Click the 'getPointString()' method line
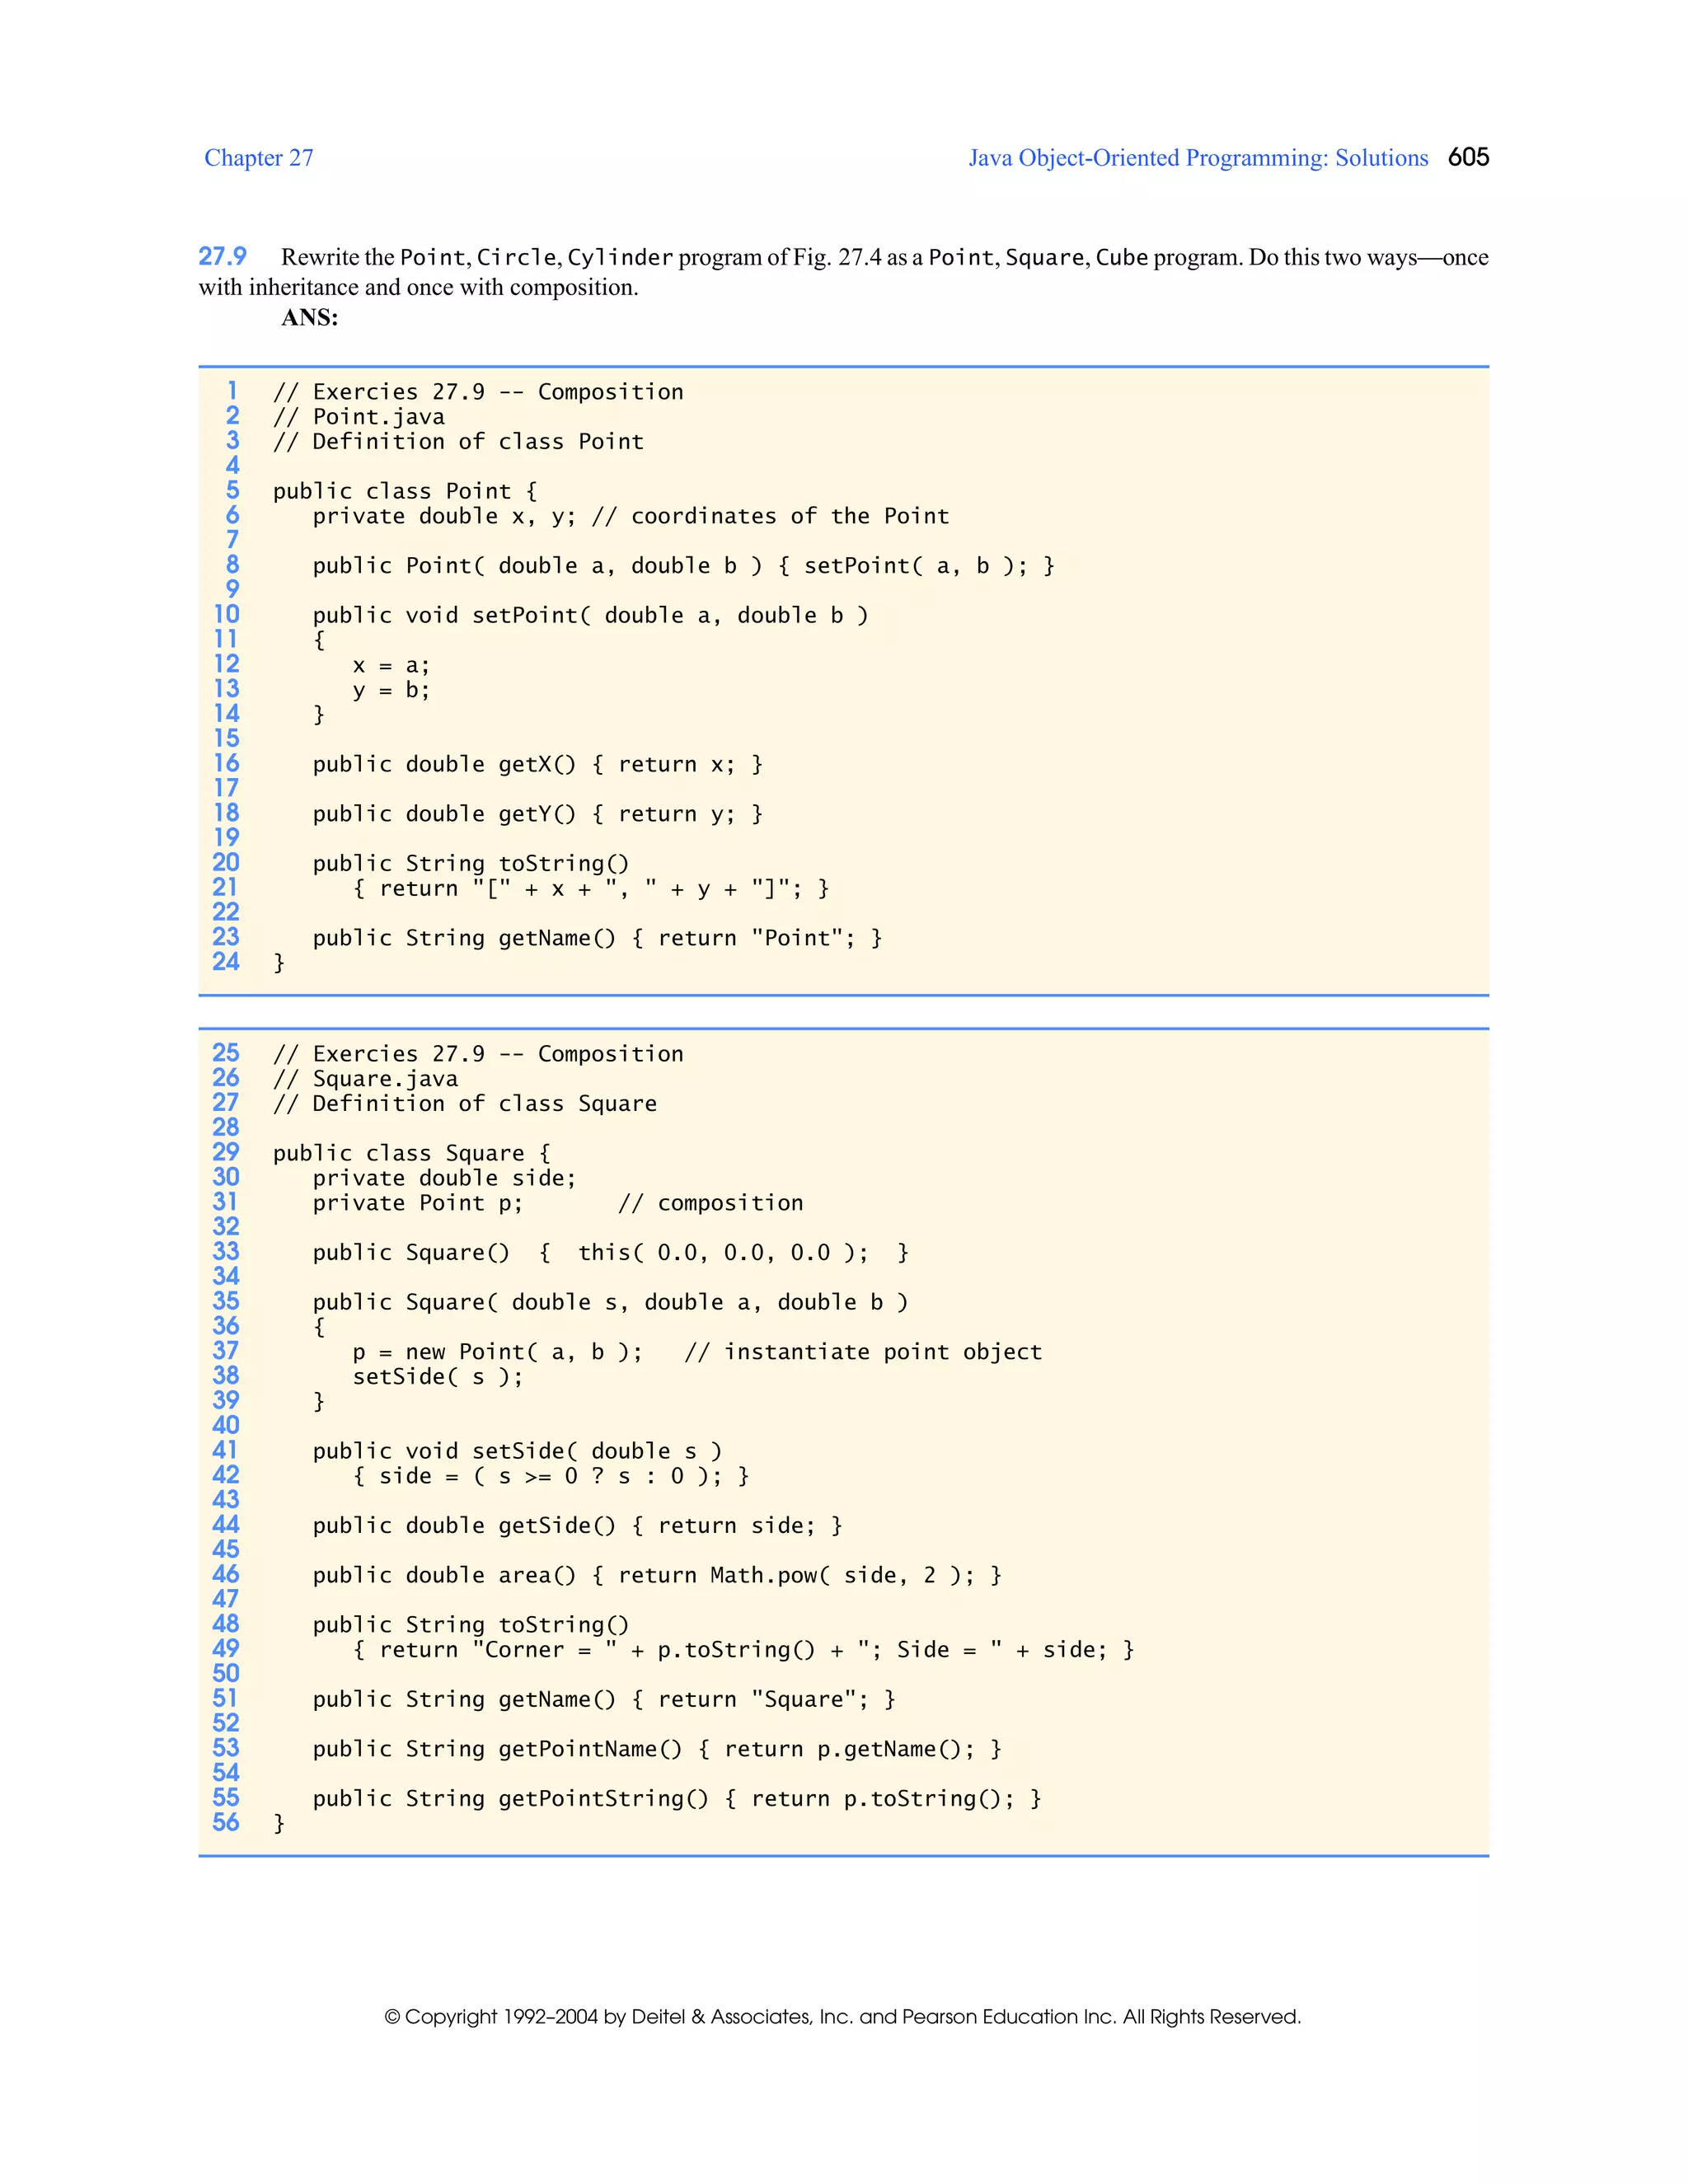The width and height of the screenshot is (1688, 2184). [677, 1799]
